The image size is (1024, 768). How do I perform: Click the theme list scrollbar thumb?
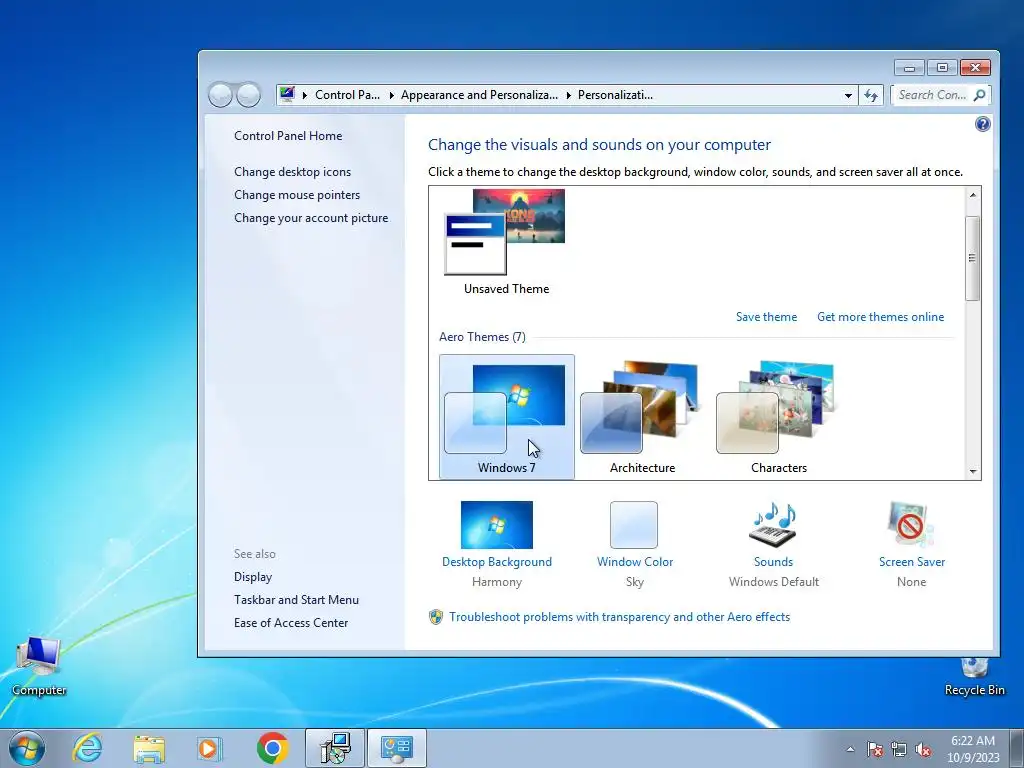(972, 258)
